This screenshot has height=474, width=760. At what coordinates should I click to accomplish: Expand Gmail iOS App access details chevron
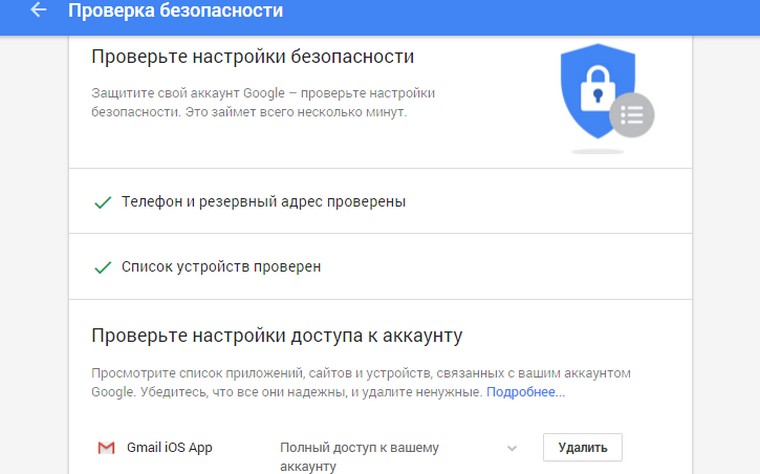512,448
